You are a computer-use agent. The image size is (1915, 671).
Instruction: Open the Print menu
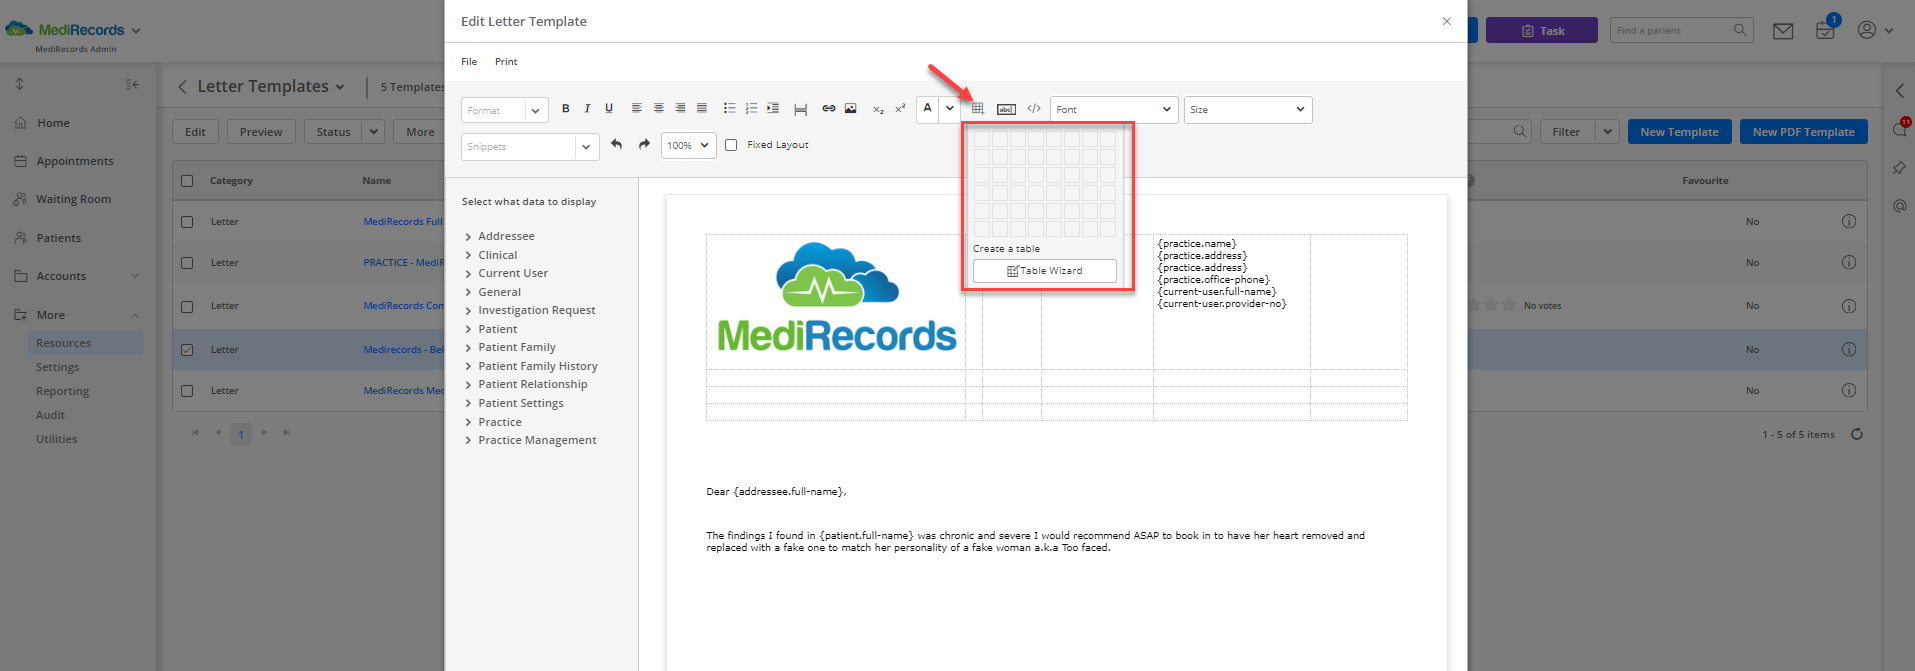[506, 62]
